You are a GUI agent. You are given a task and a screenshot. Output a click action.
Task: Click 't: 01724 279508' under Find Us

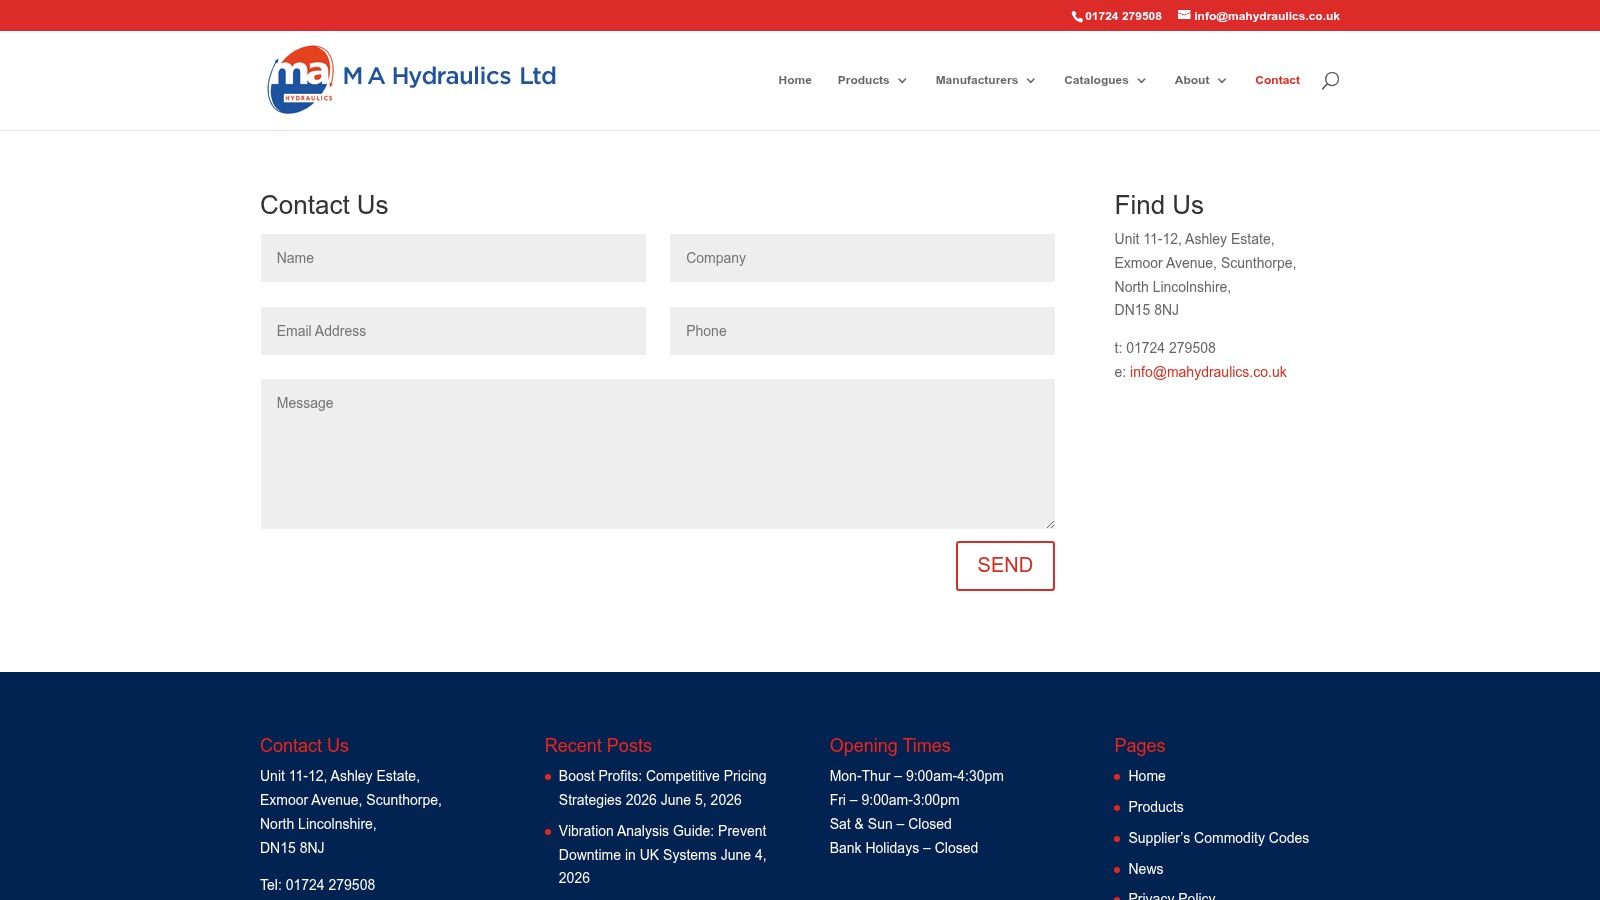coord(1165,348)
